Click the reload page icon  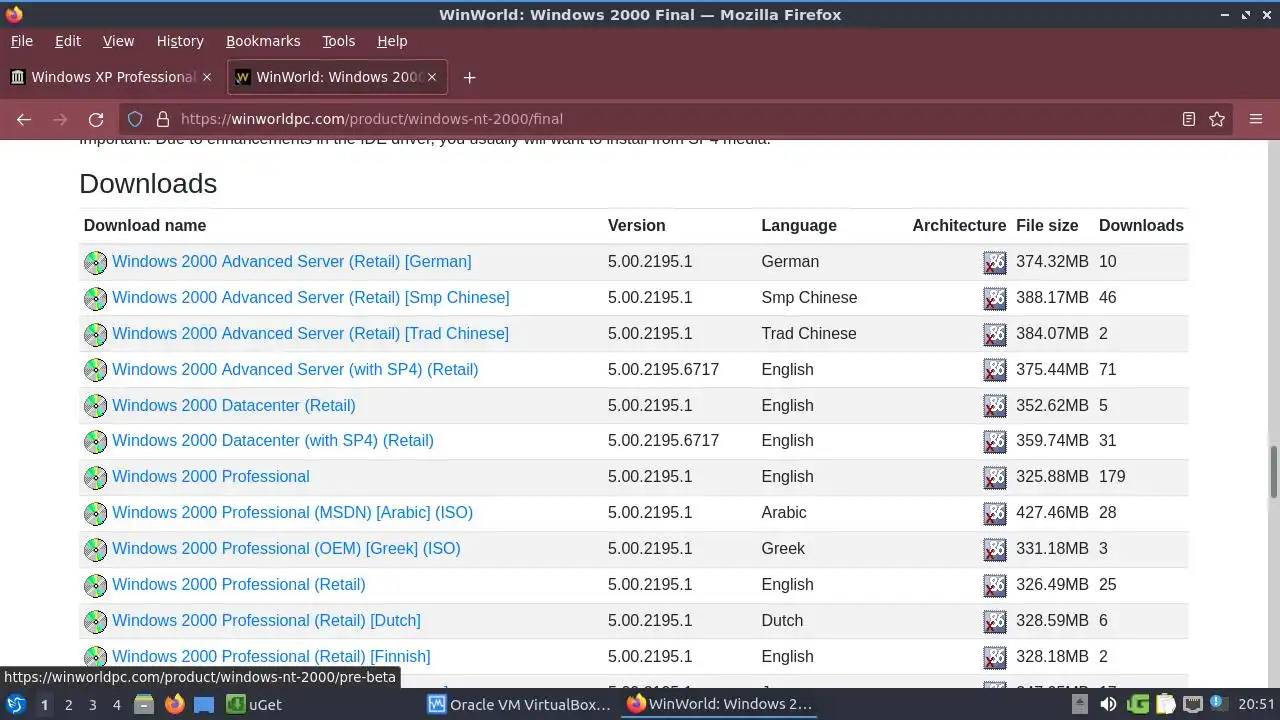coord(96,119)
